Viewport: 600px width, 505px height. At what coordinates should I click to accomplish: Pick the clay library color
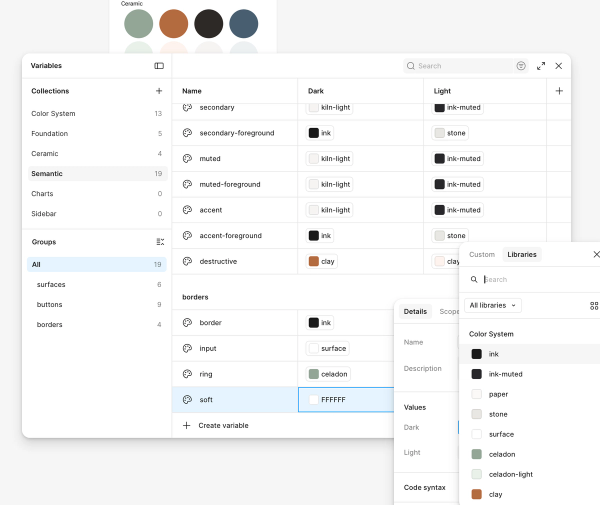coord(530,494)
